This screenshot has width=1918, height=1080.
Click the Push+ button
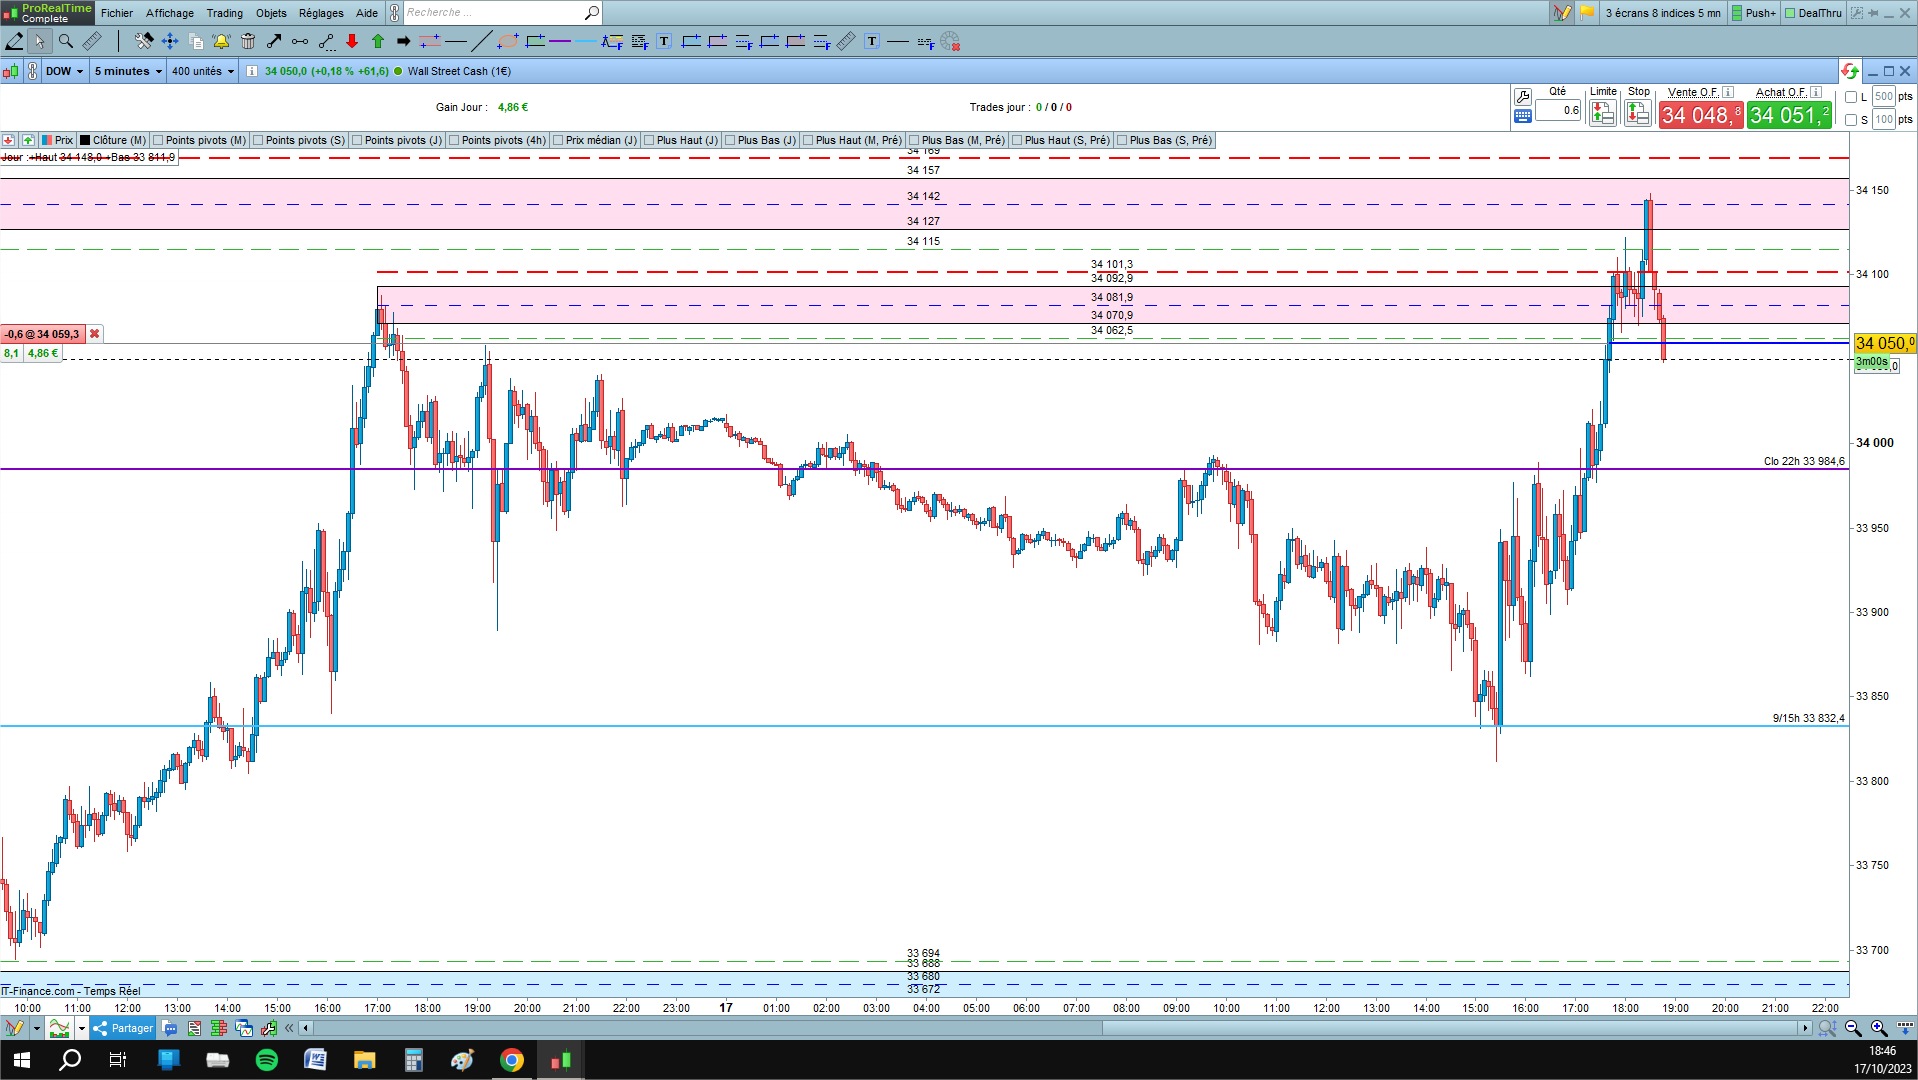[1754, 13]
